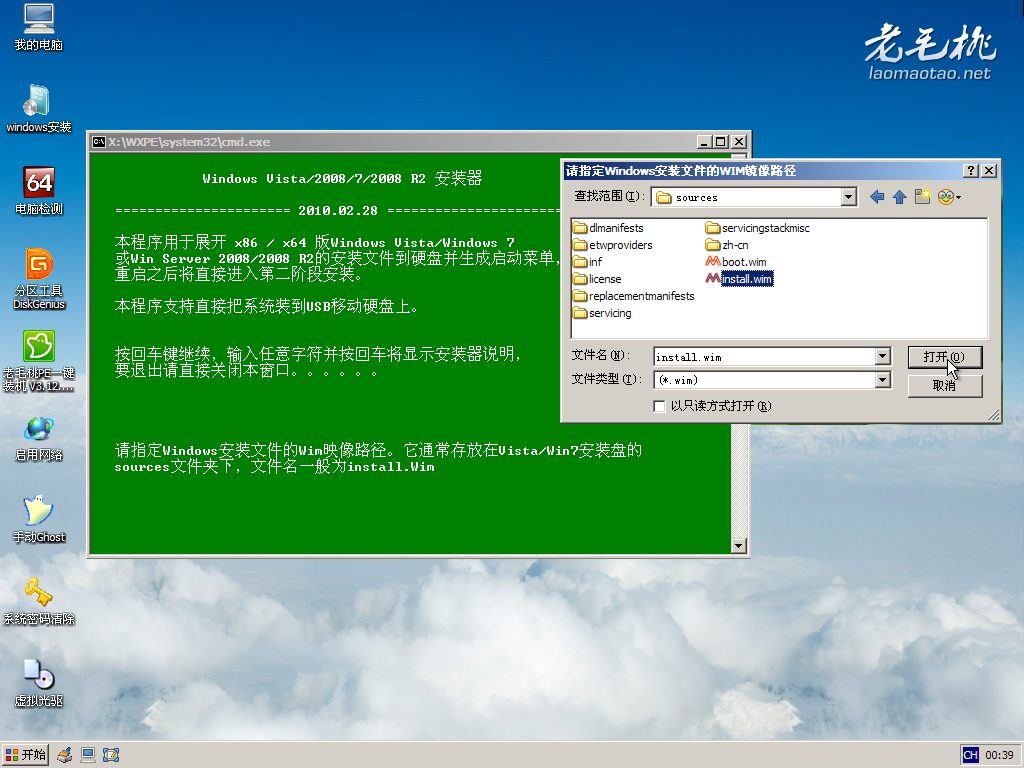Expand the 查找范围 sources dropdown

(848, 197)
